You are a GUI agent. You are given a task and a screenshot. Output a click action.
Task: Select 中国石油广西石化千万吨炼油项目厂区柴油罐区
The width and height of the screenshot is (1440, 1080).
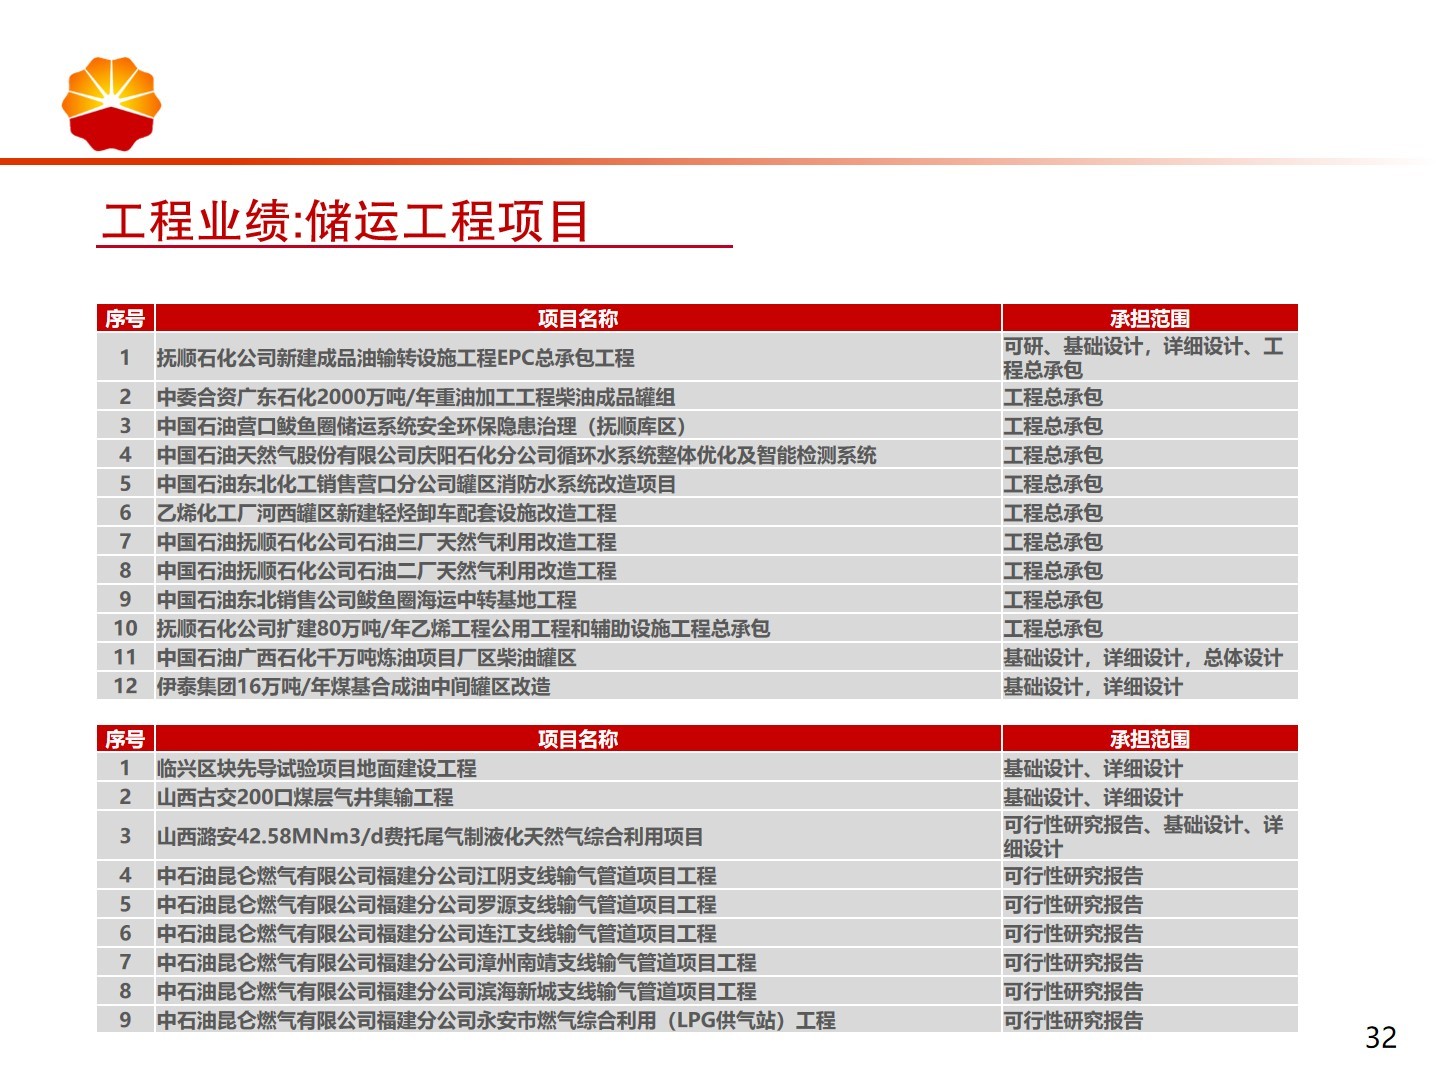(366, 658)
